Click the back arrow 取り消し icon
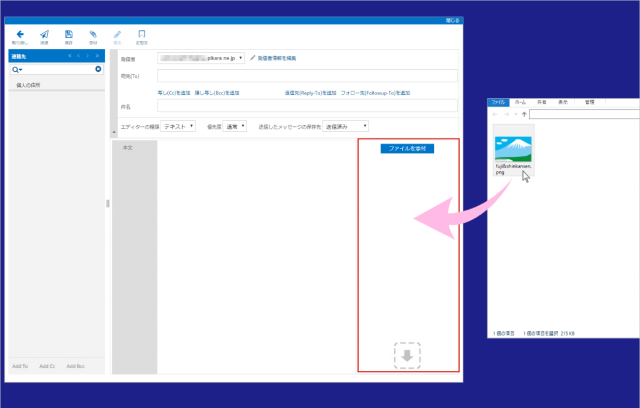 [20, 35]
